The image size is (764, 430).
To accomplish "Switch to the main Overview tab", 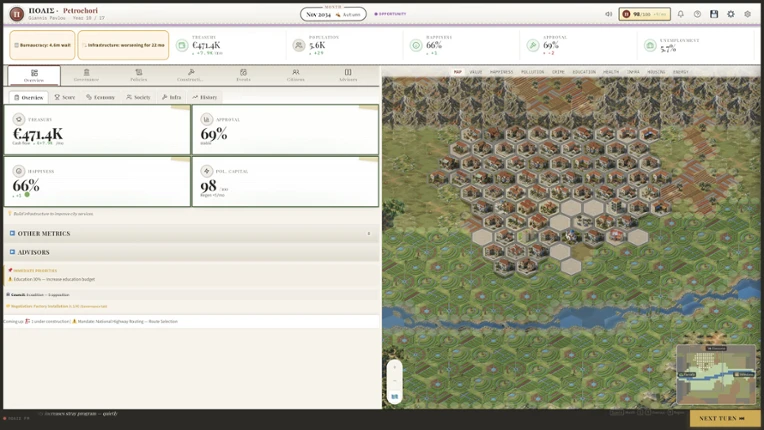I will (x=34, y=75).
